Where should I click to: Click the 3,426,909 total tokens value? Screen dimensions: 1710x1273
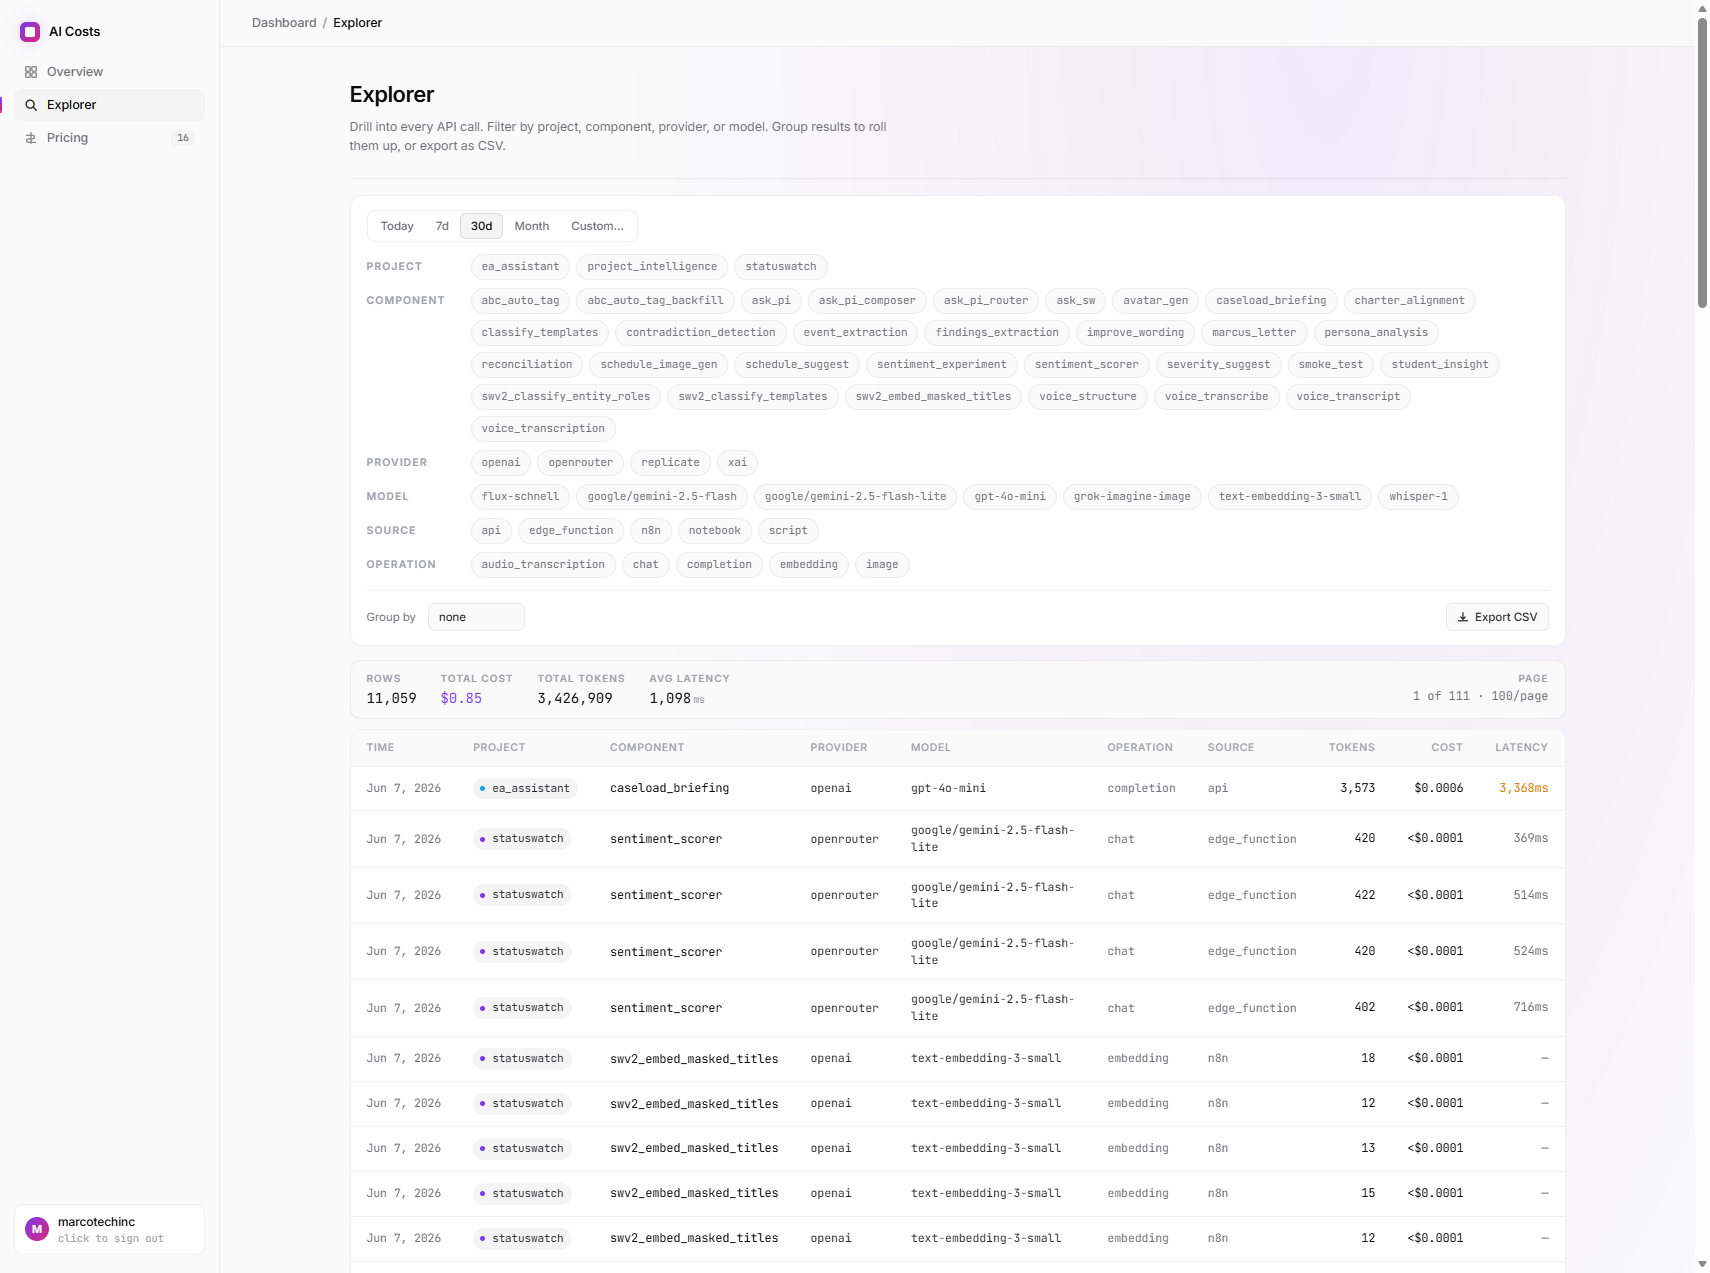pos(575,699)
